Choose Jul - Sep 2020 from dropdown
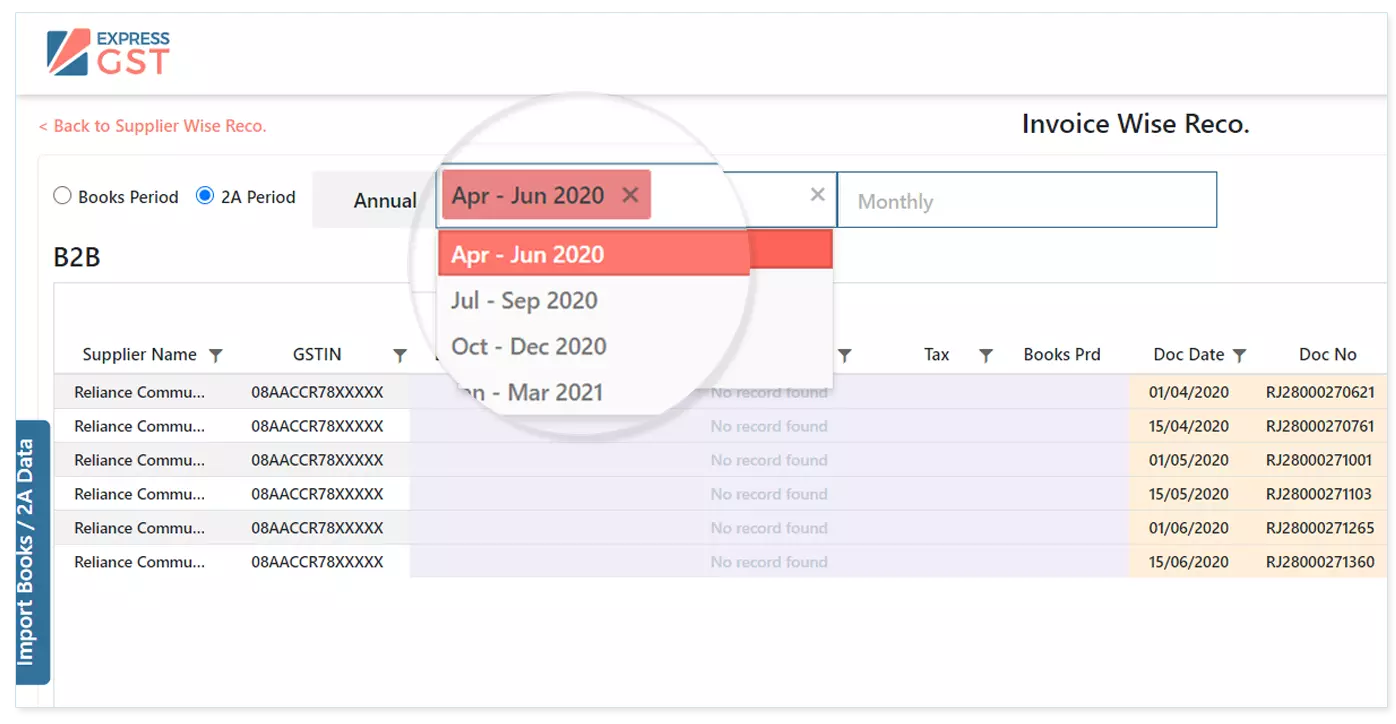Image resolution: width=1396 pixels, height=724 pixels. [524, 300]
